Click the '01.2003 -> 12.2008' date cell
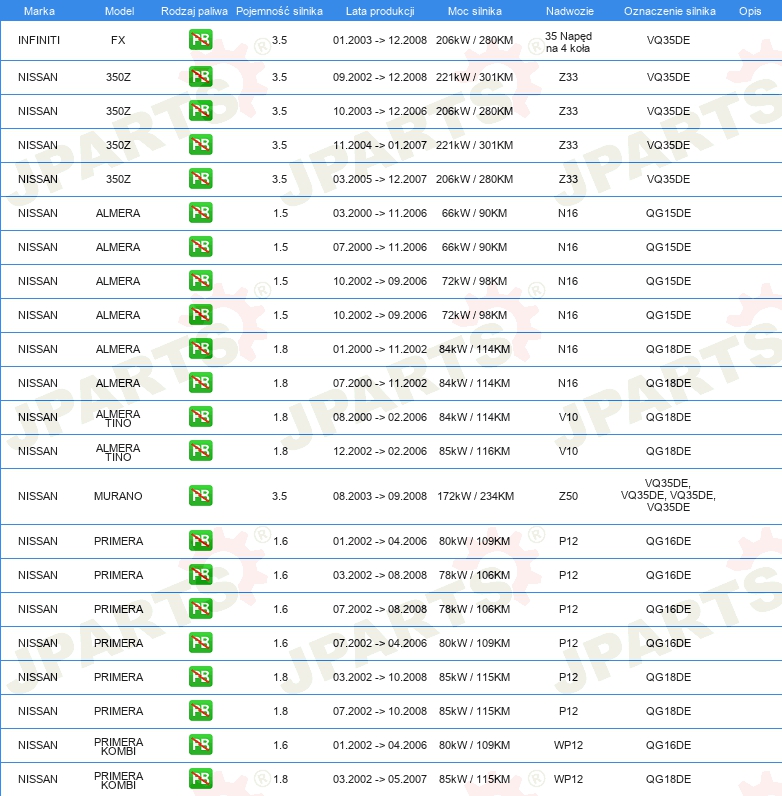 (x=380, y=40)
